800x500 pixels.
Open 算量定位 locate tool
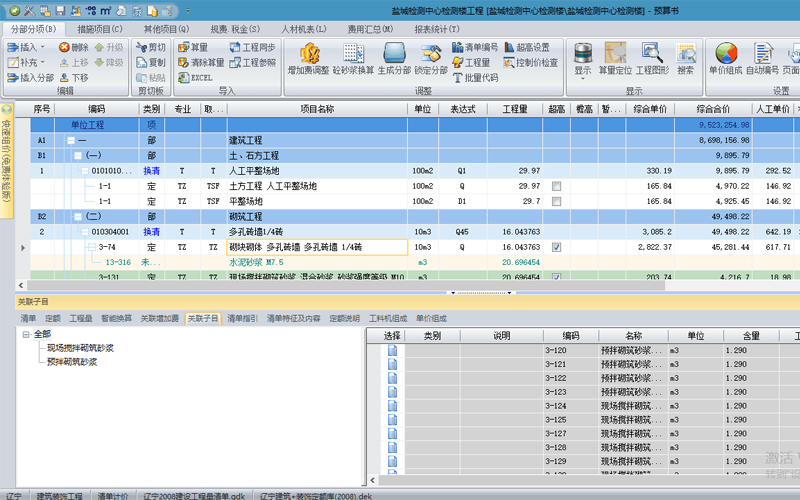(615, 59)
